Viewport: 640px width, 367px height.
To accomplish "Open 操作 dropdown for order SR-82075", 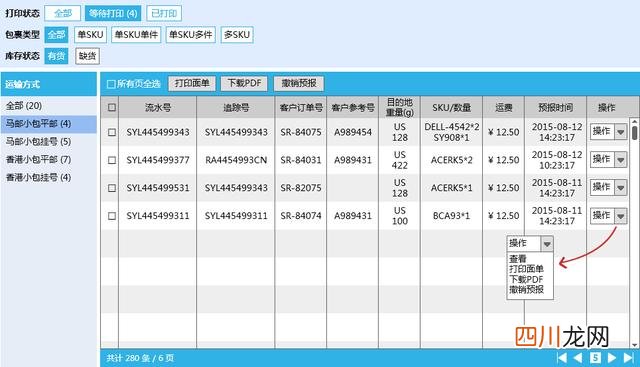I will pyautogui.click(x=609, y=187).
